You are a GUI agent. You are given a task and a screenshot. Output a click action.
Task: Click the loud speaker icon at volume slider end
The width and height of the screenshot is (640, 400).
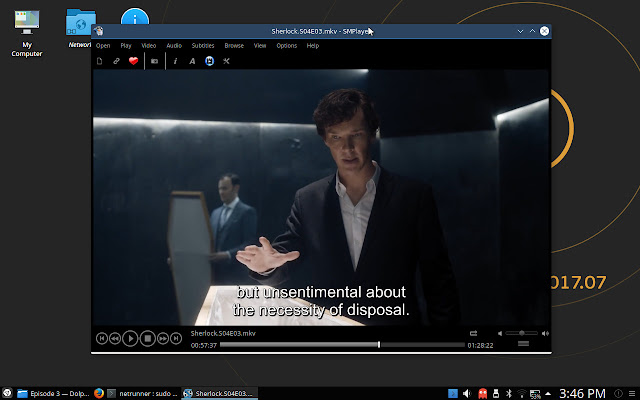point(545,333)
